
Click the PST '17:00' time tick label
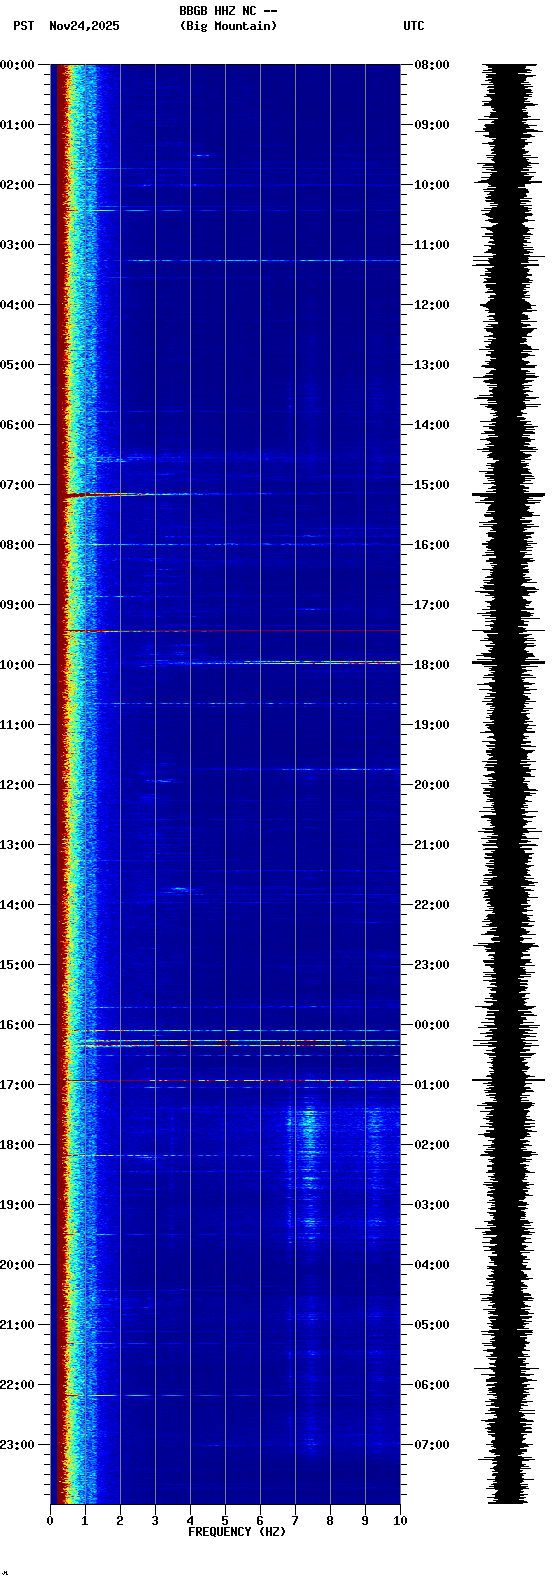pos(17,1085)
